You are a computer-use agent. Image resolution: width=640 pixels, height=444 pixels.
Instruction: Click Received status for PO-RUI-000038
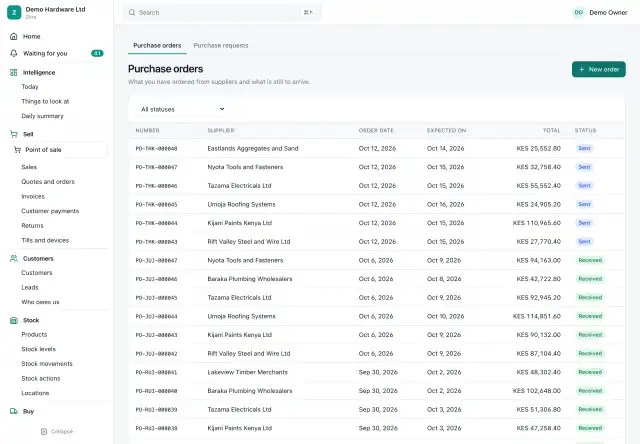click(590, 428)
